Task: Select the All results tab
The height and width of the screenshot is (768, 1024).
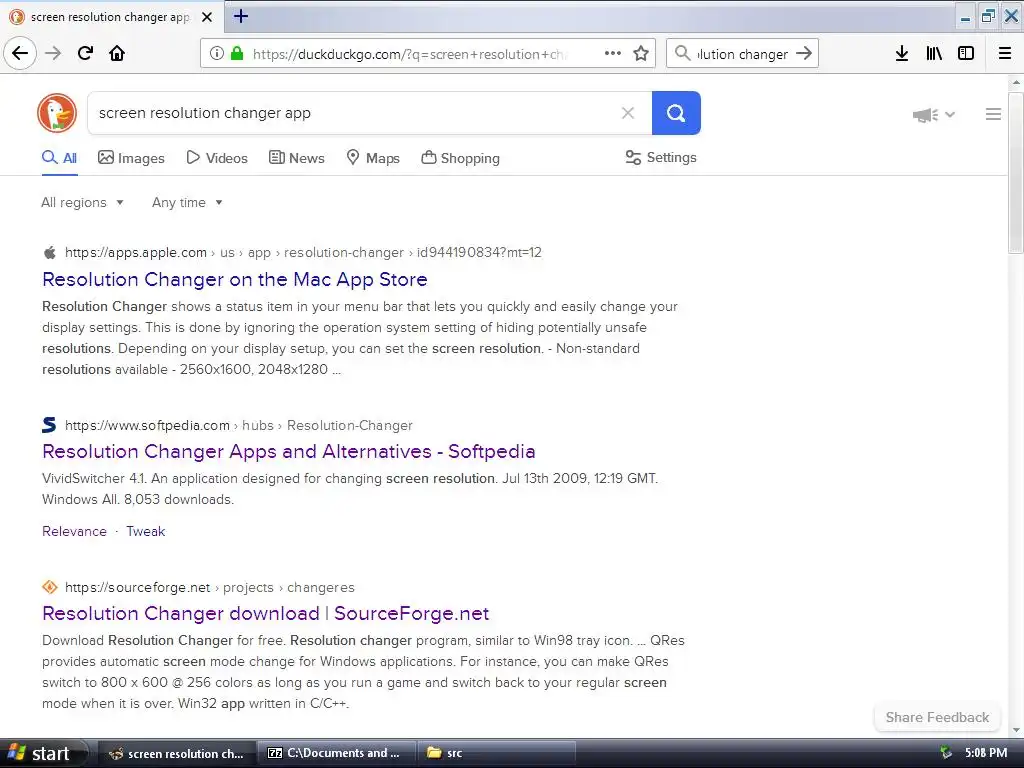Action: click(x=59, y=158)
